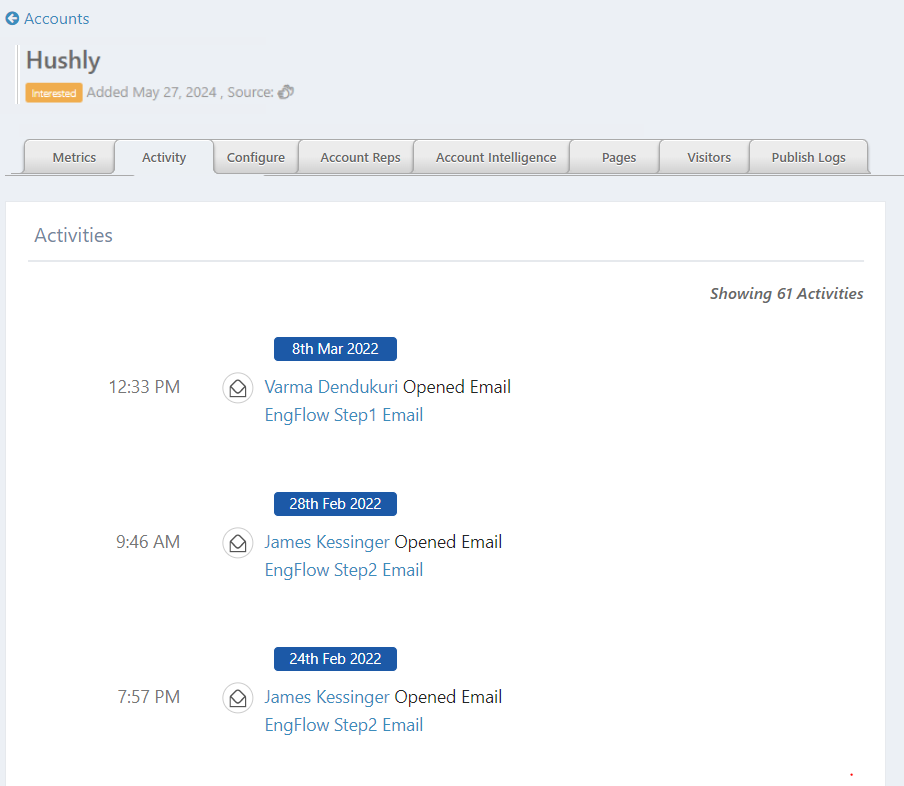Click the Added May 27, 2024 text
Screen dimensions: 904x786
151,92
